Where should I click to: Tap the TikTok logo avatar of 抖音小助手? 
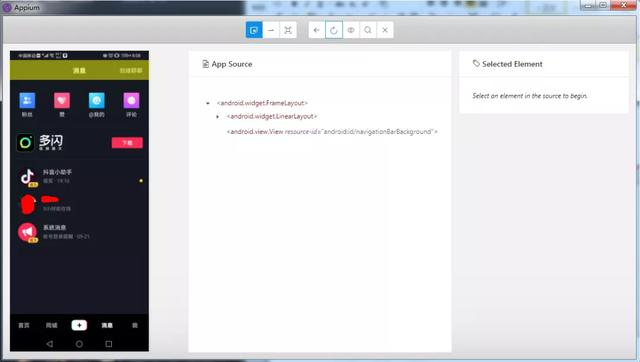coord(28,177)
